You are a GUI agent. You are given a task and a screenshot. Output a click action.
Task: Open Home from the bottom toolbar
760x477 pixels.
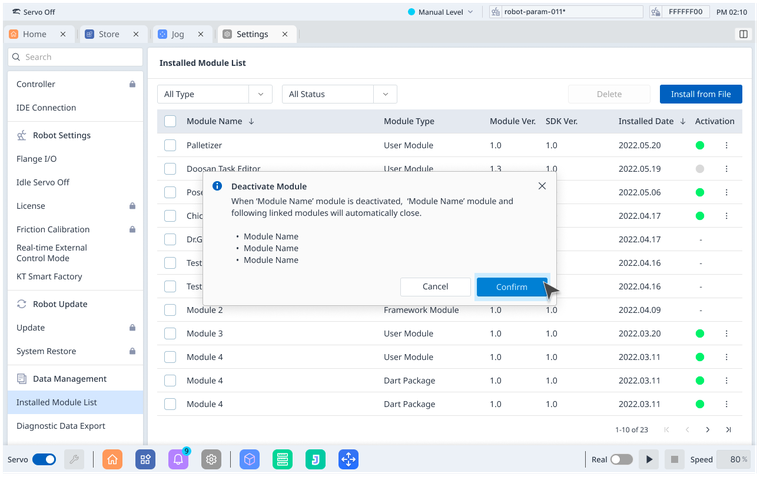113,459
